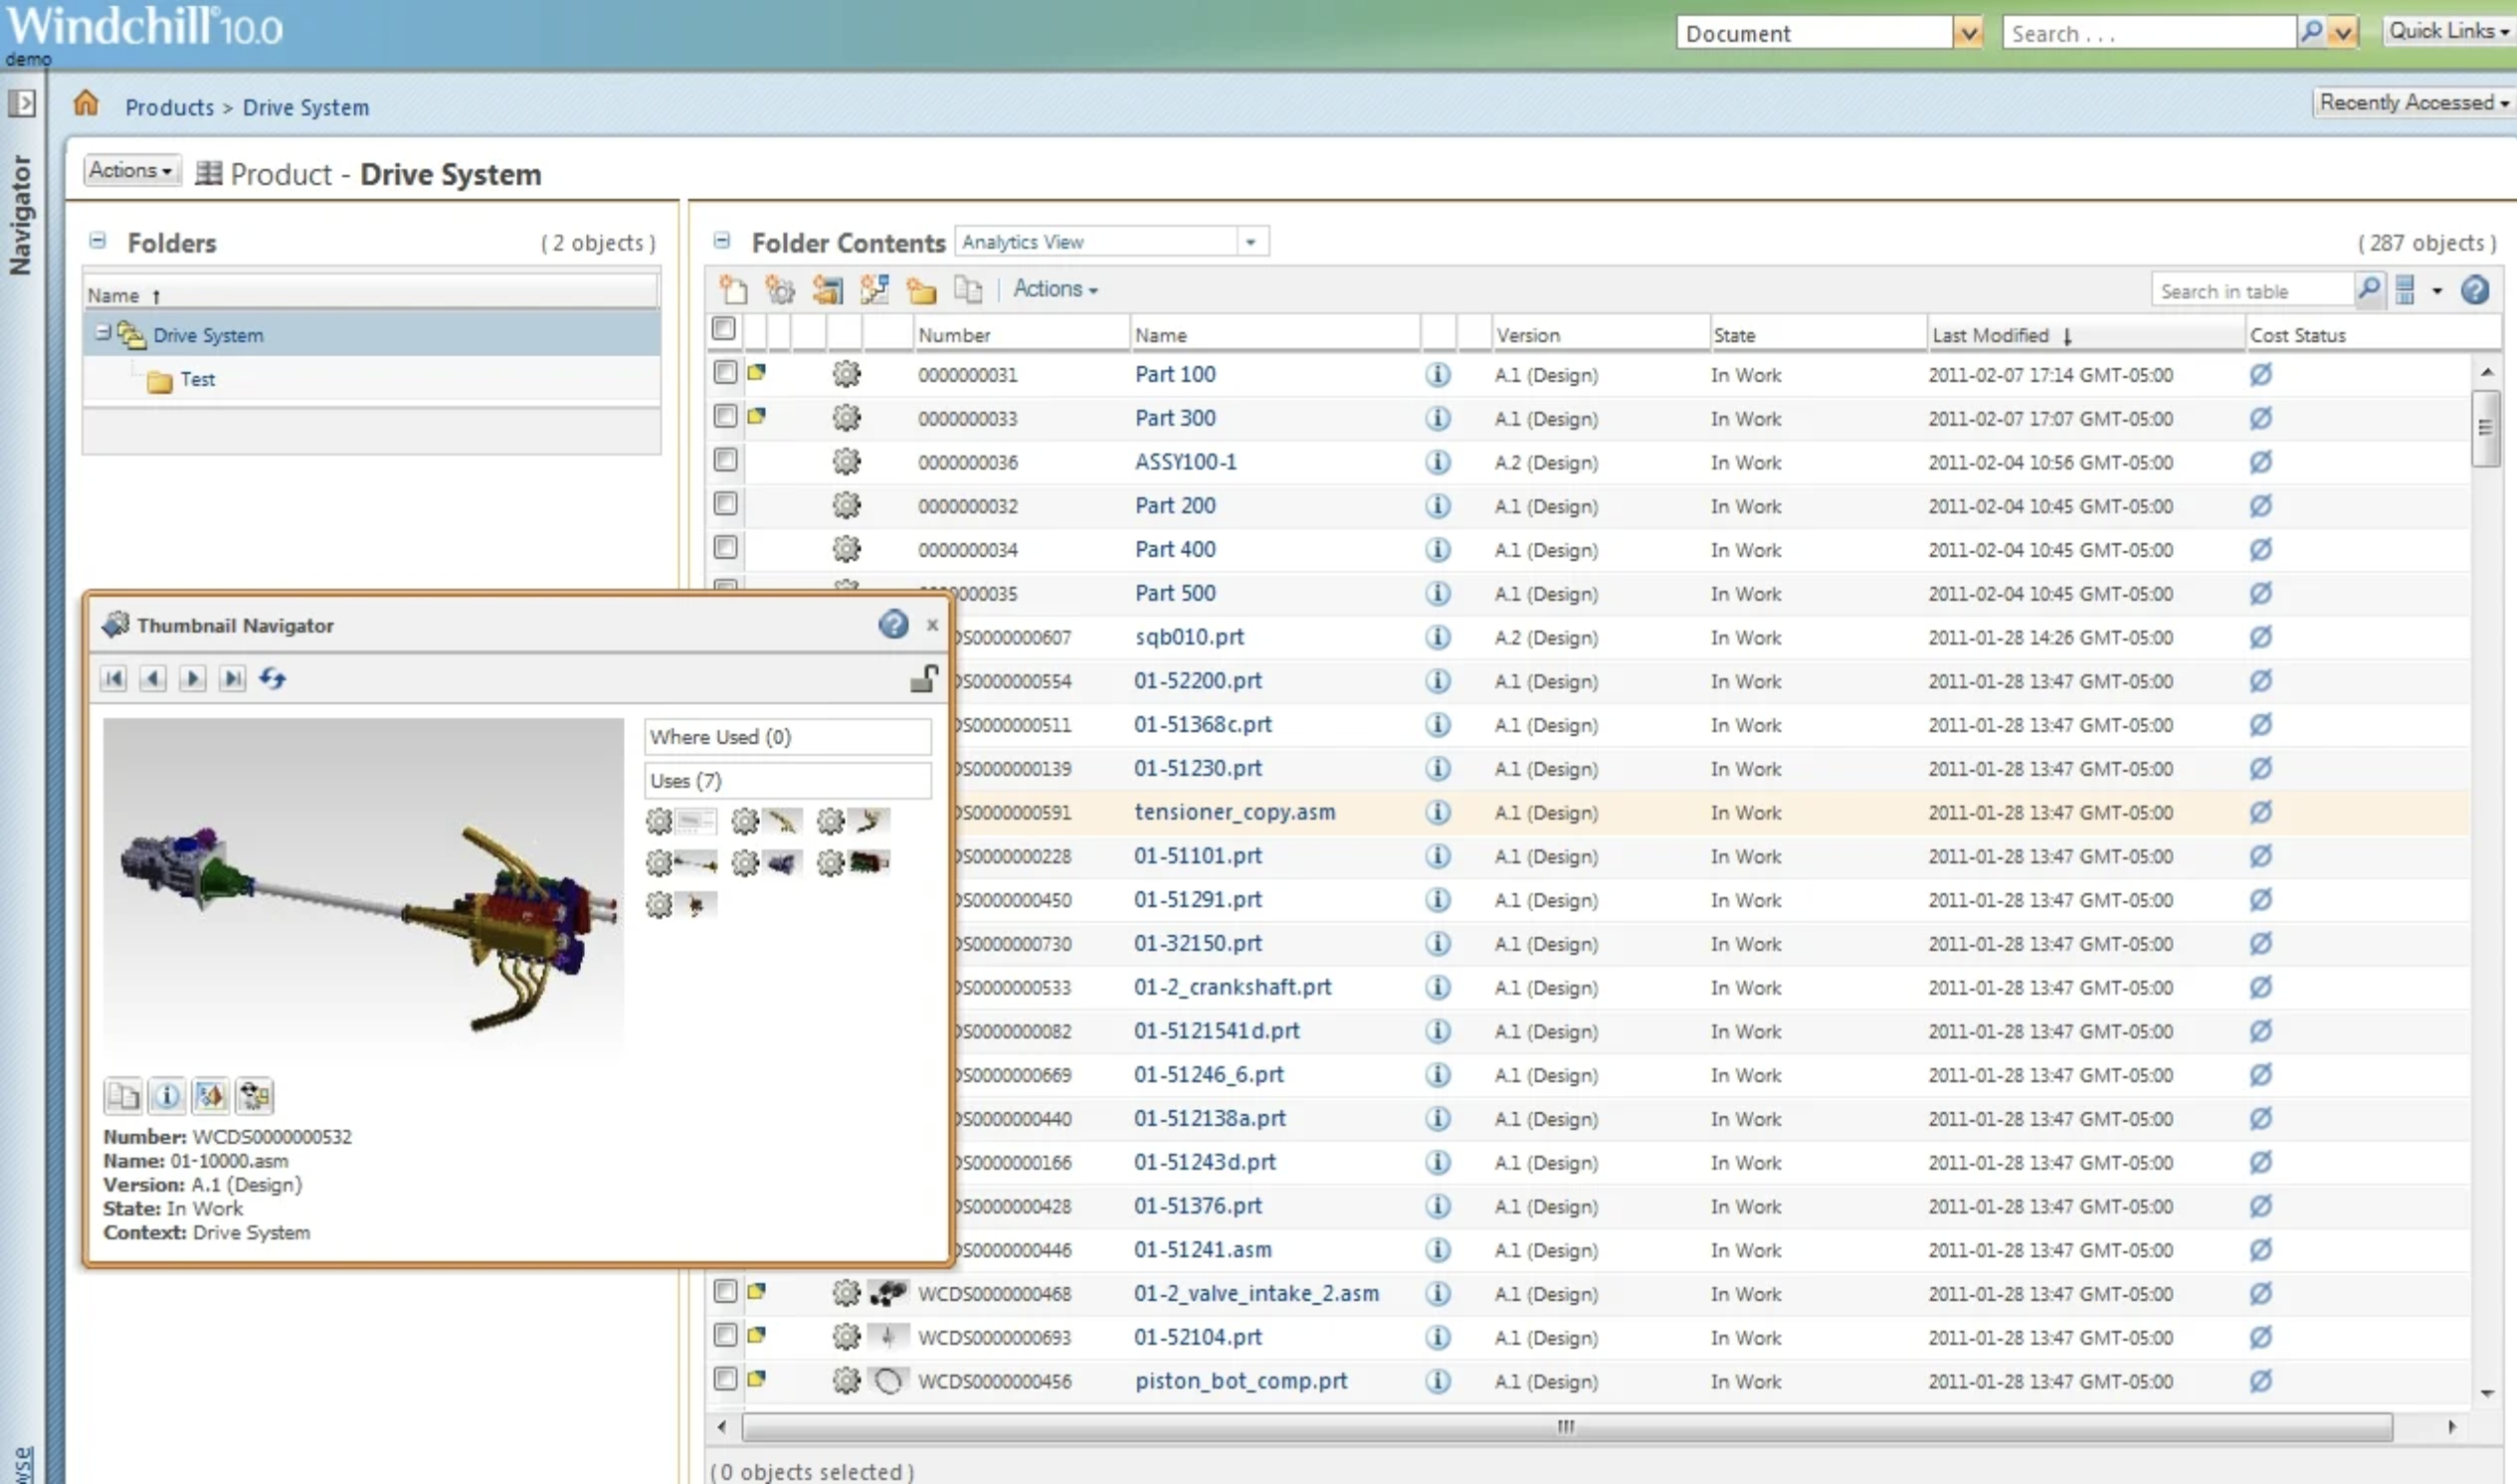Open the new part creation icon
The height and width of the screenshot is (1484, 2517).
[x=780, y=289]
